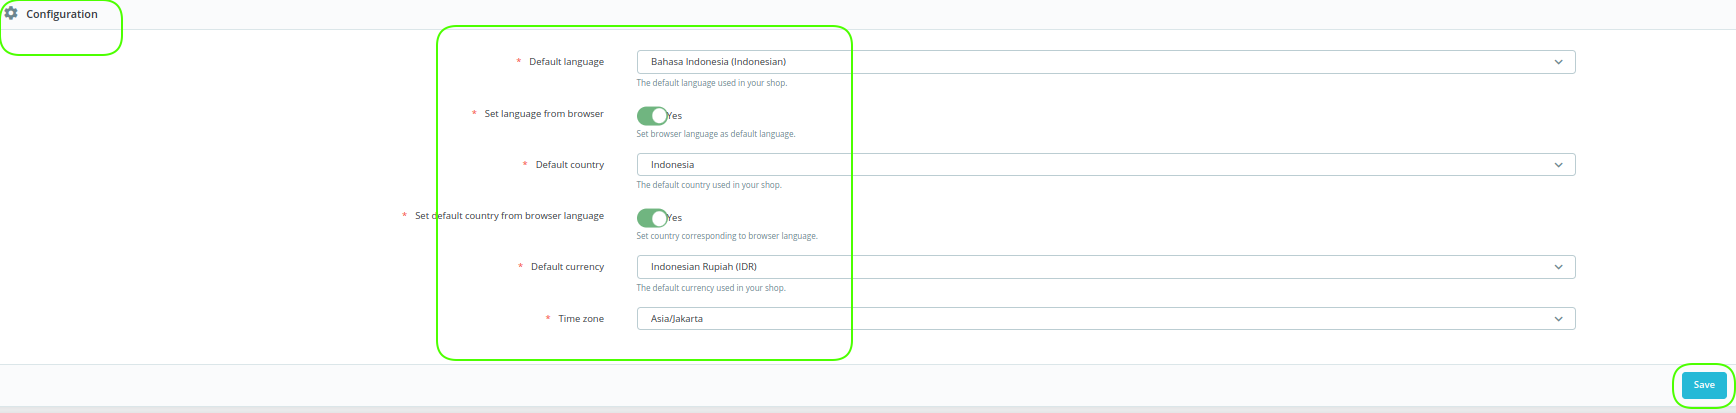Click the "Default country" field label

point(569,165)
